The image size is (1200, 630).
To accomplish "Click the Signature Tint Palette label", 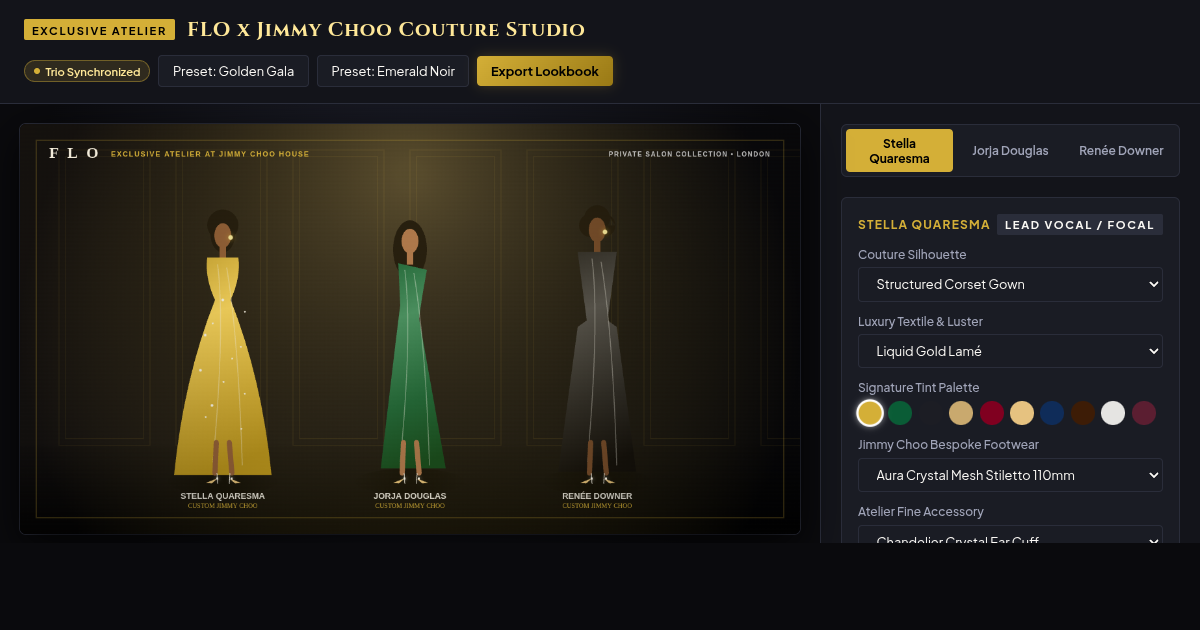I will click(x=918, y=388).
